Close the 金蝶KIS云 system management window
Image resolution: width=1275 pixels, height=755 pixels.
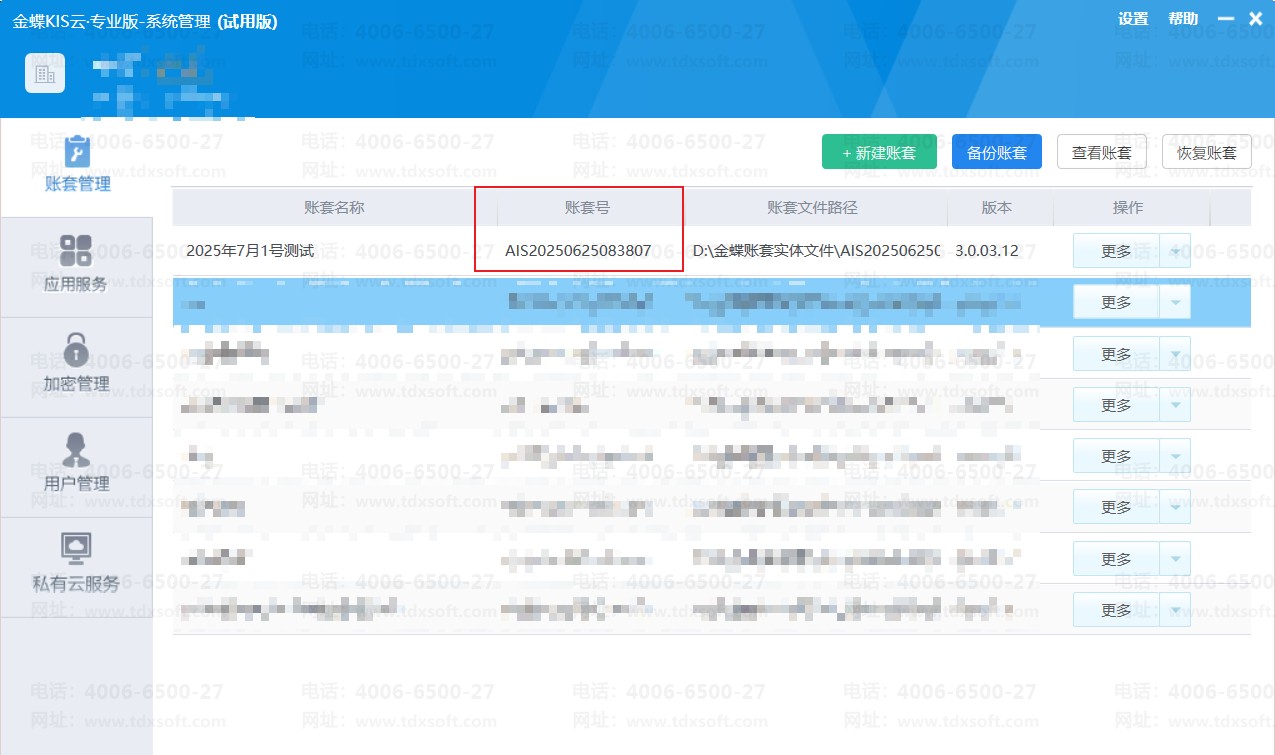click(x=1255, y=19)
